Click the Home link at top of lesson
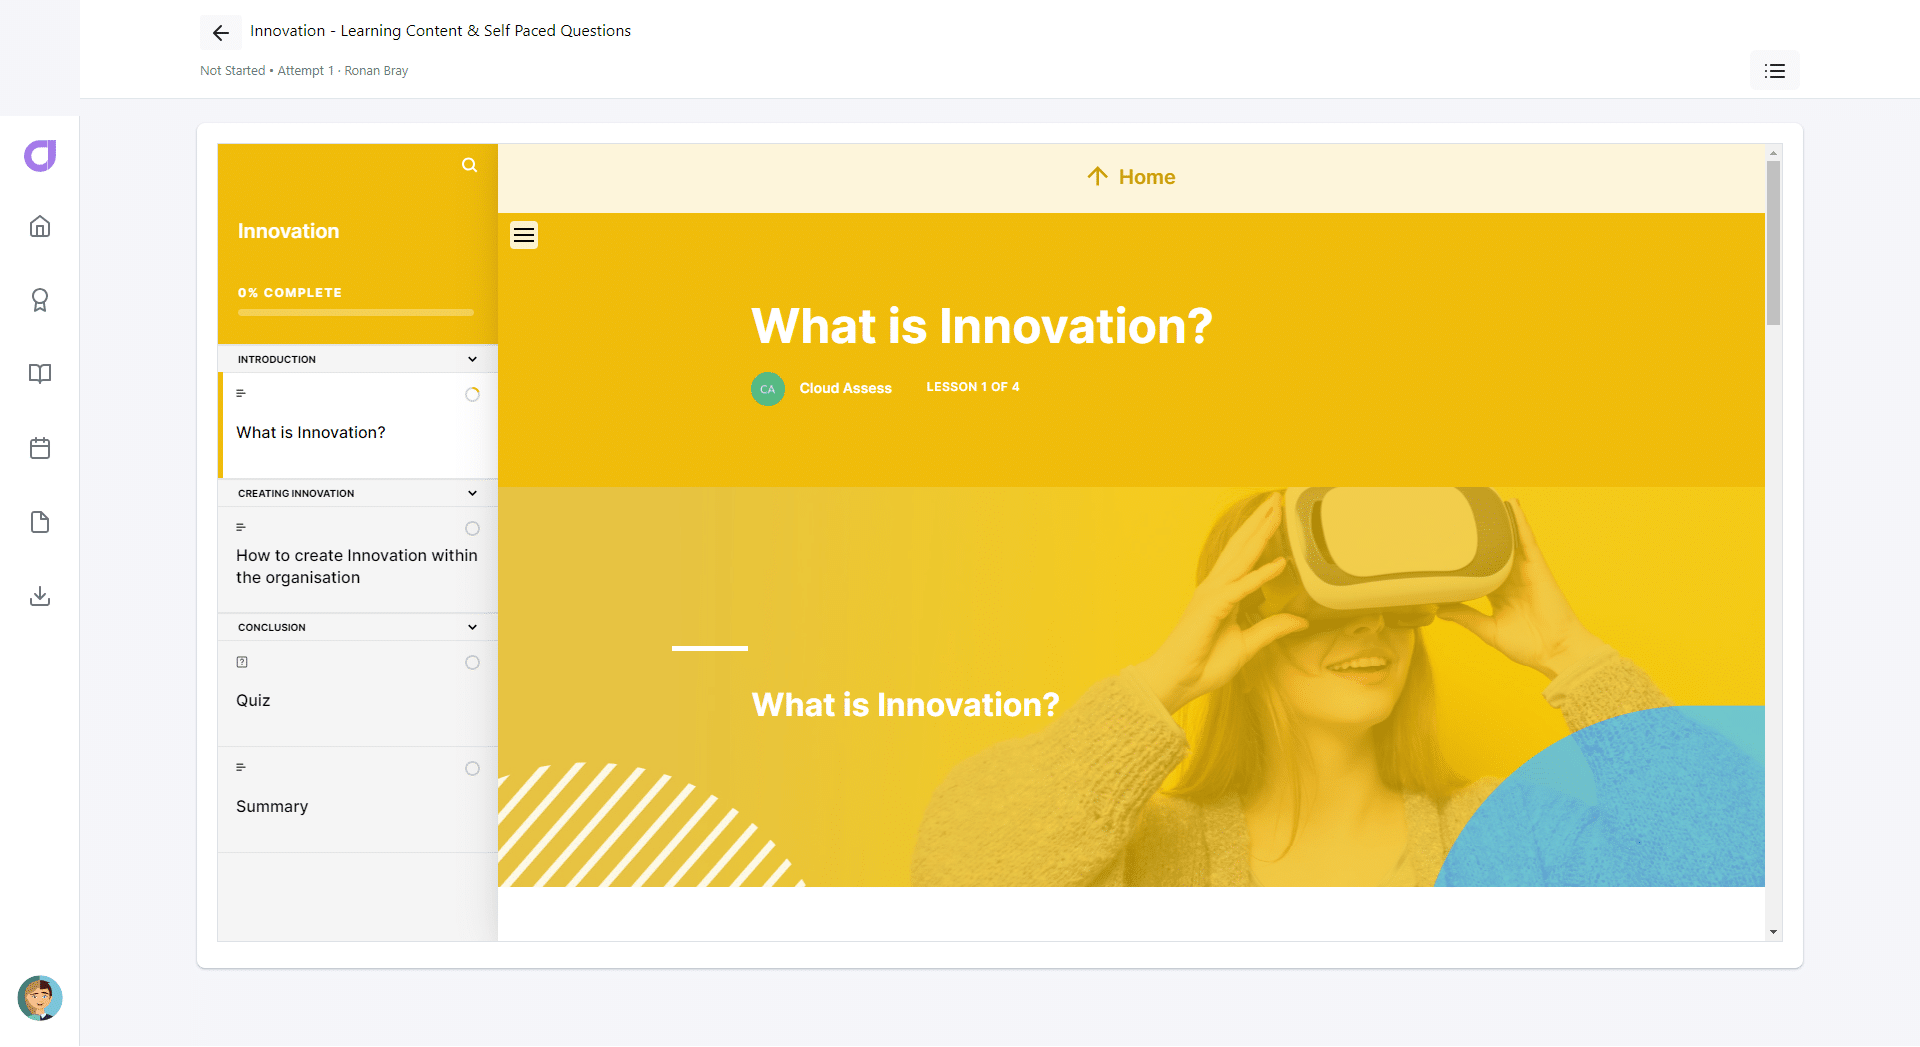 click(1131, 177)
